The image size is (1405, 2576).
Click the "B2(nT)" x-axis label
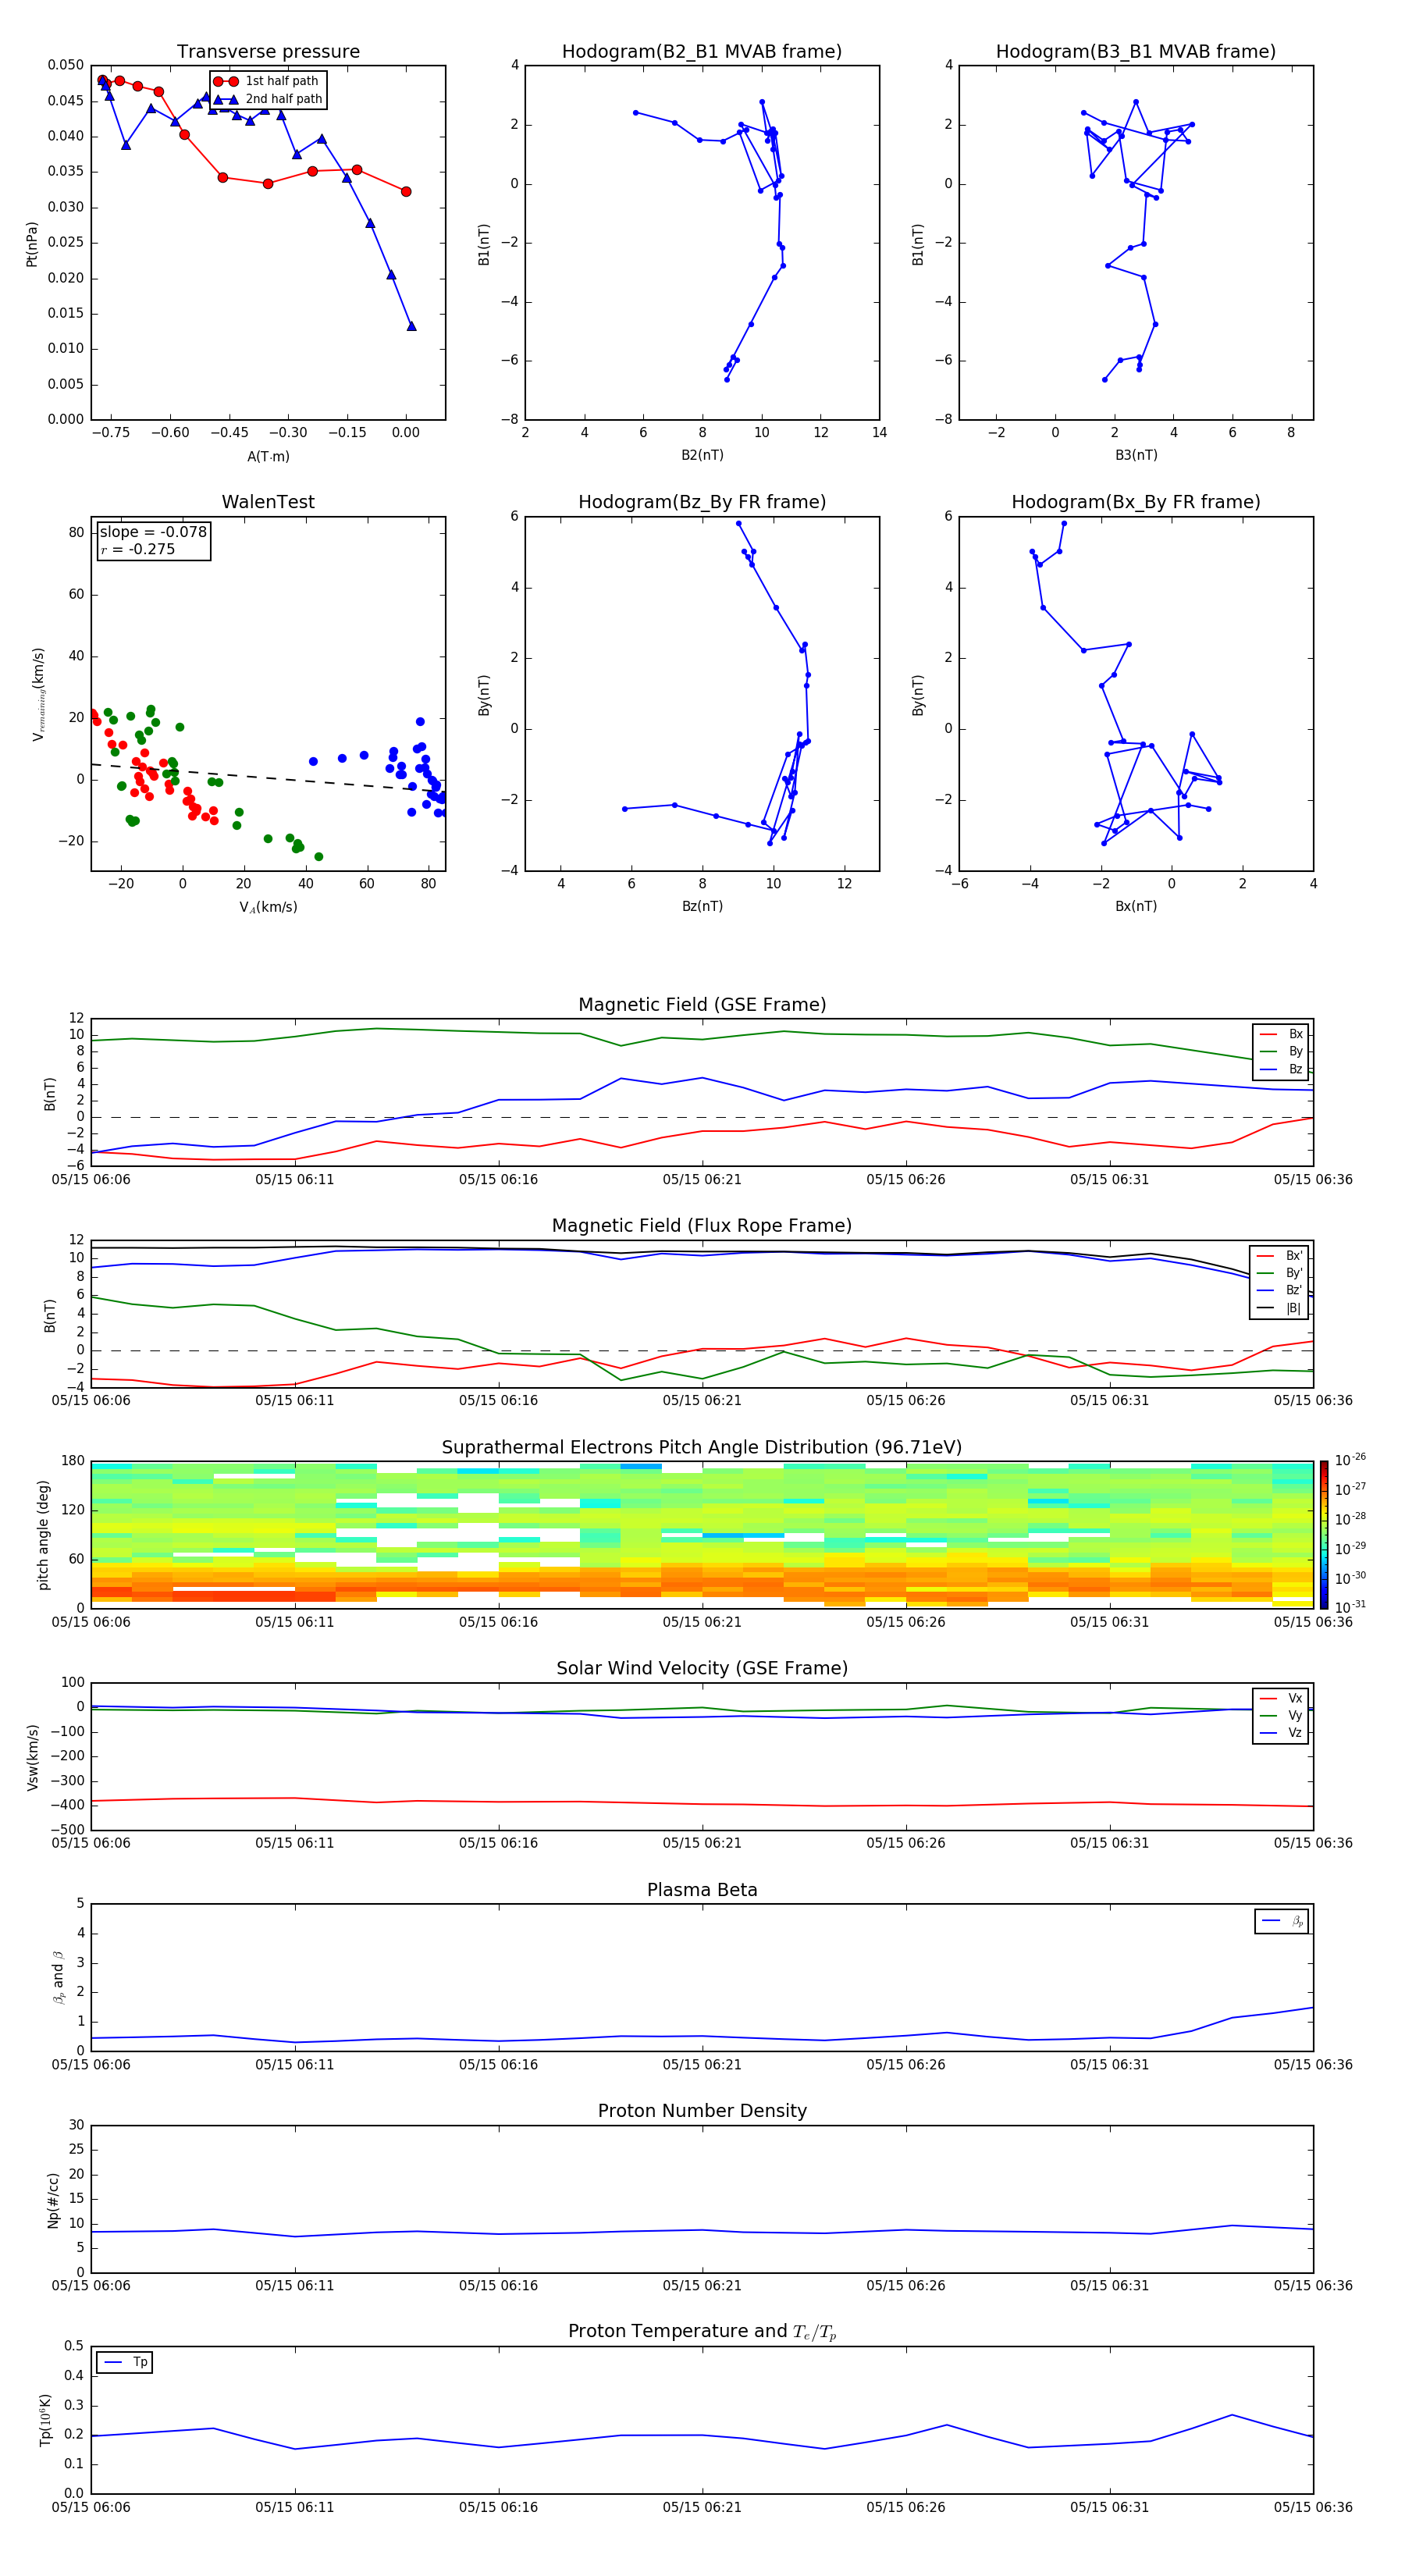[x=702, y=455]
